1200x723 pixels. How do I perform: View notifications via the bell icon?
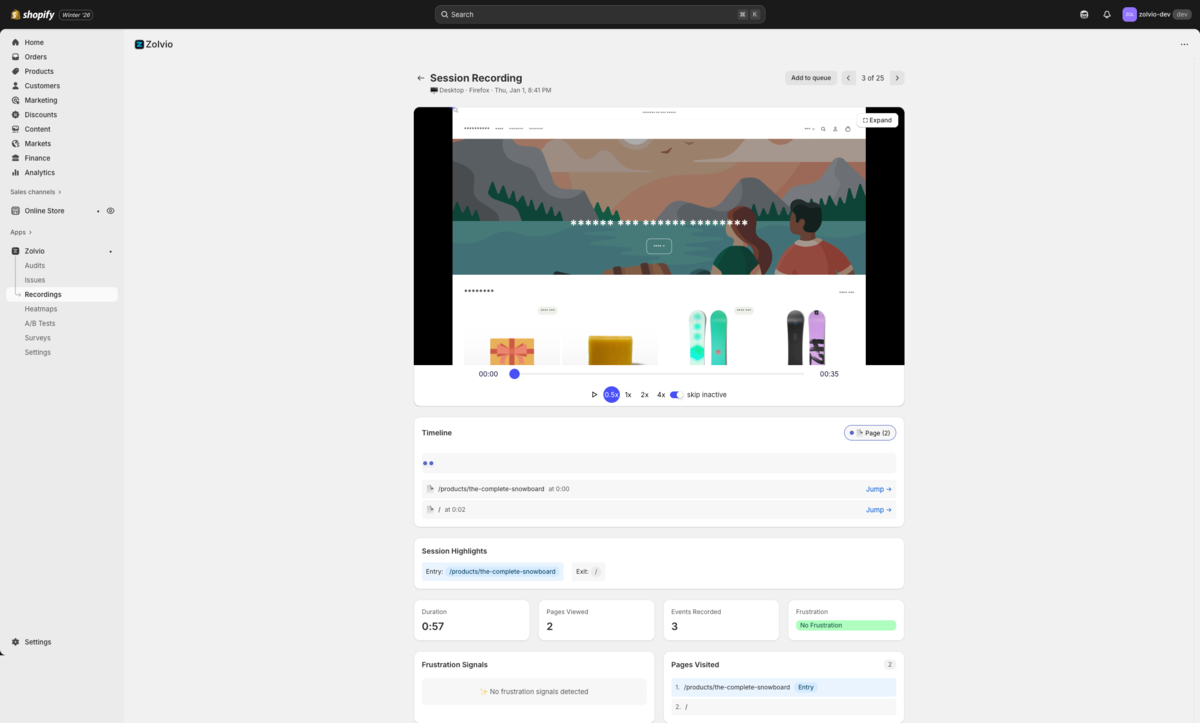coord(1106,14)
